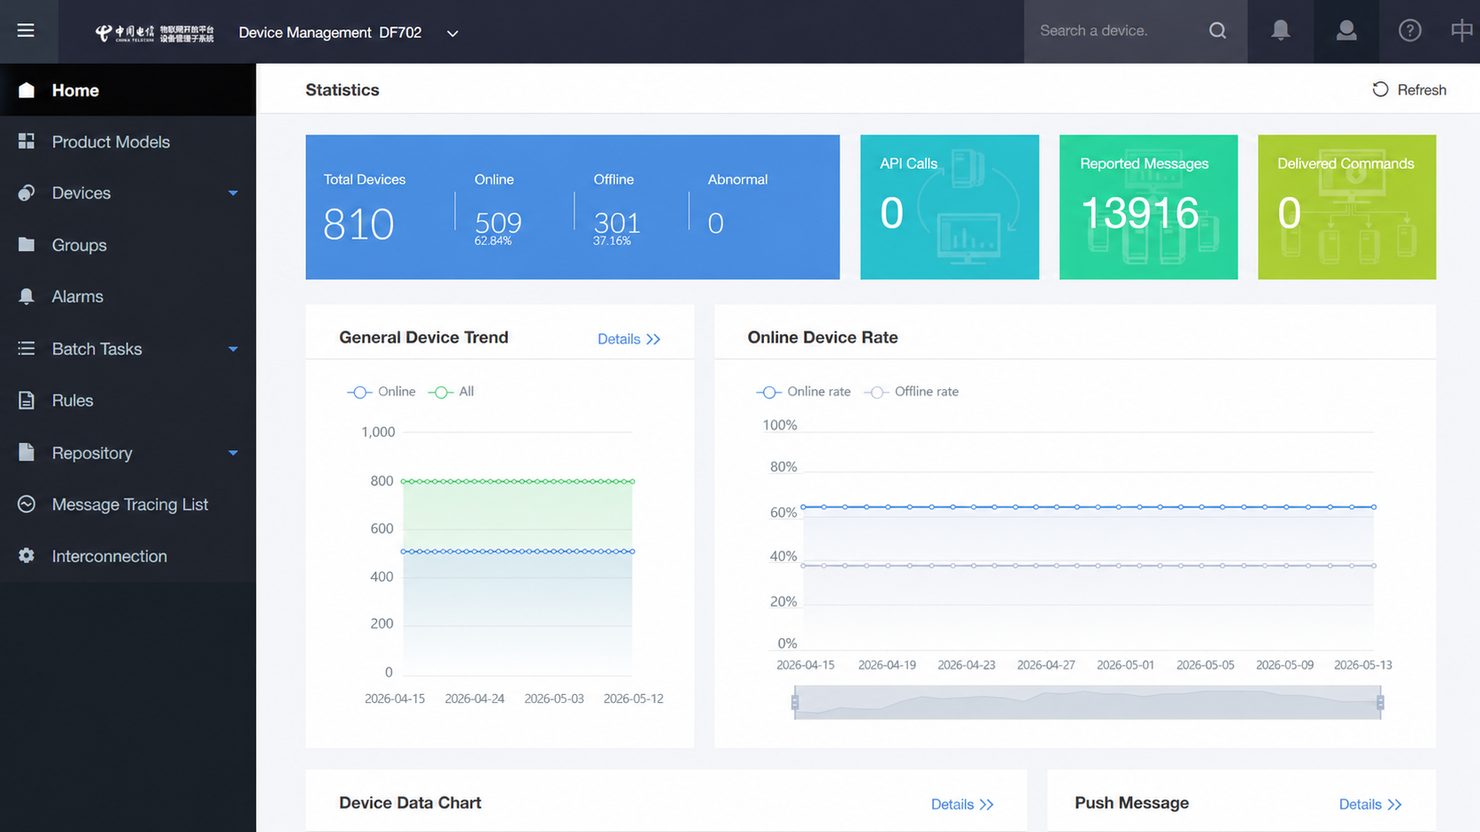Screen dimensions: 1480x832
Task: Click the Rules document icon
Action: [x=27, y=400]
